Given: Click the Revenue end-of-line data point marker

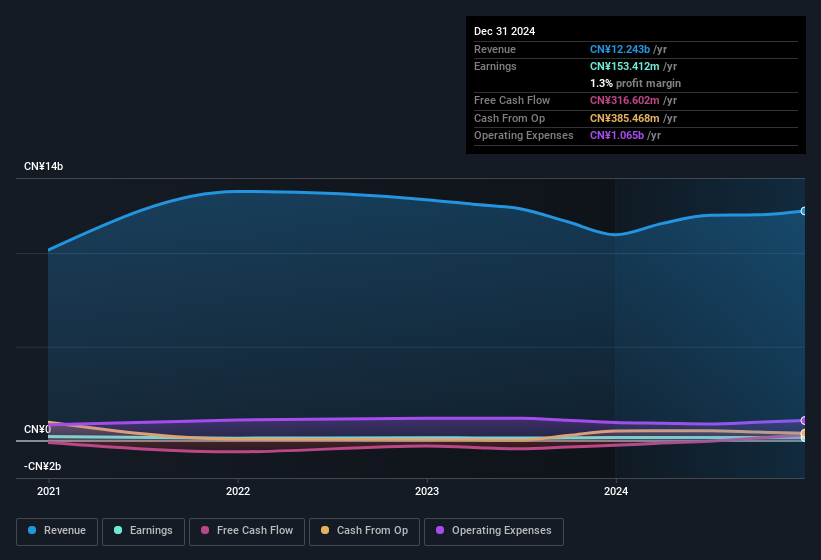Looking at the screenshot, I should point(804,211).
